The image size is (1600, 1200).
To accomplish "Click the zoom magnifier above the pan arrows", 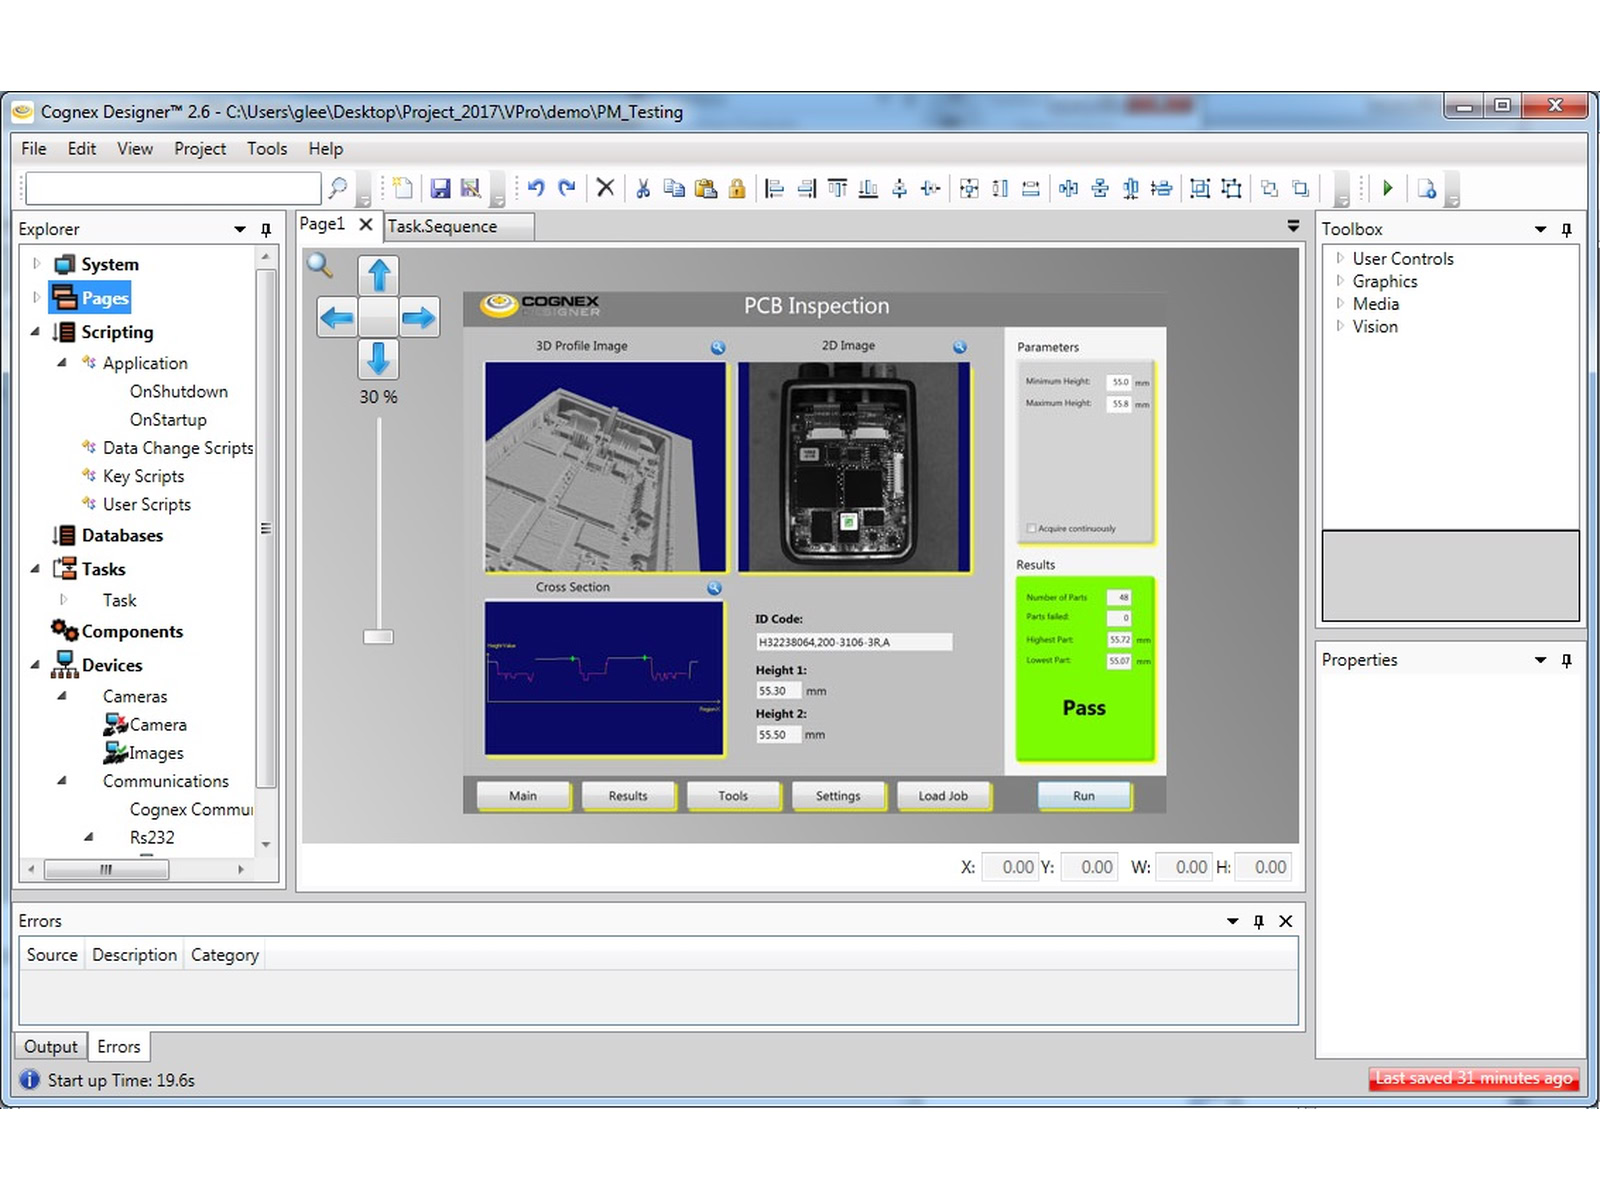I will (321, 266).
